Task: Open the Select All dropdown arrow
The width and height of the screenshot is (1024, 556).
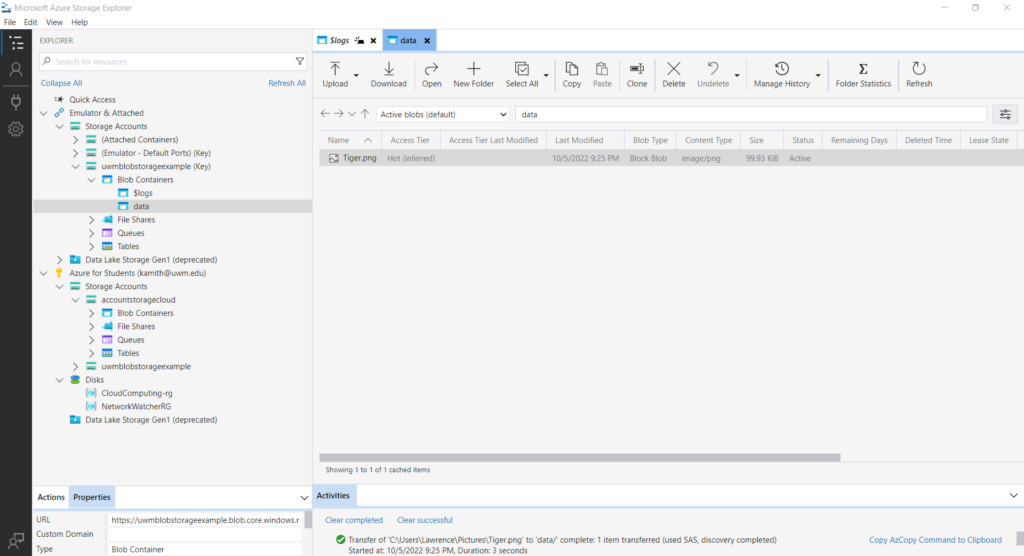Action: click(x=546, y=75)
